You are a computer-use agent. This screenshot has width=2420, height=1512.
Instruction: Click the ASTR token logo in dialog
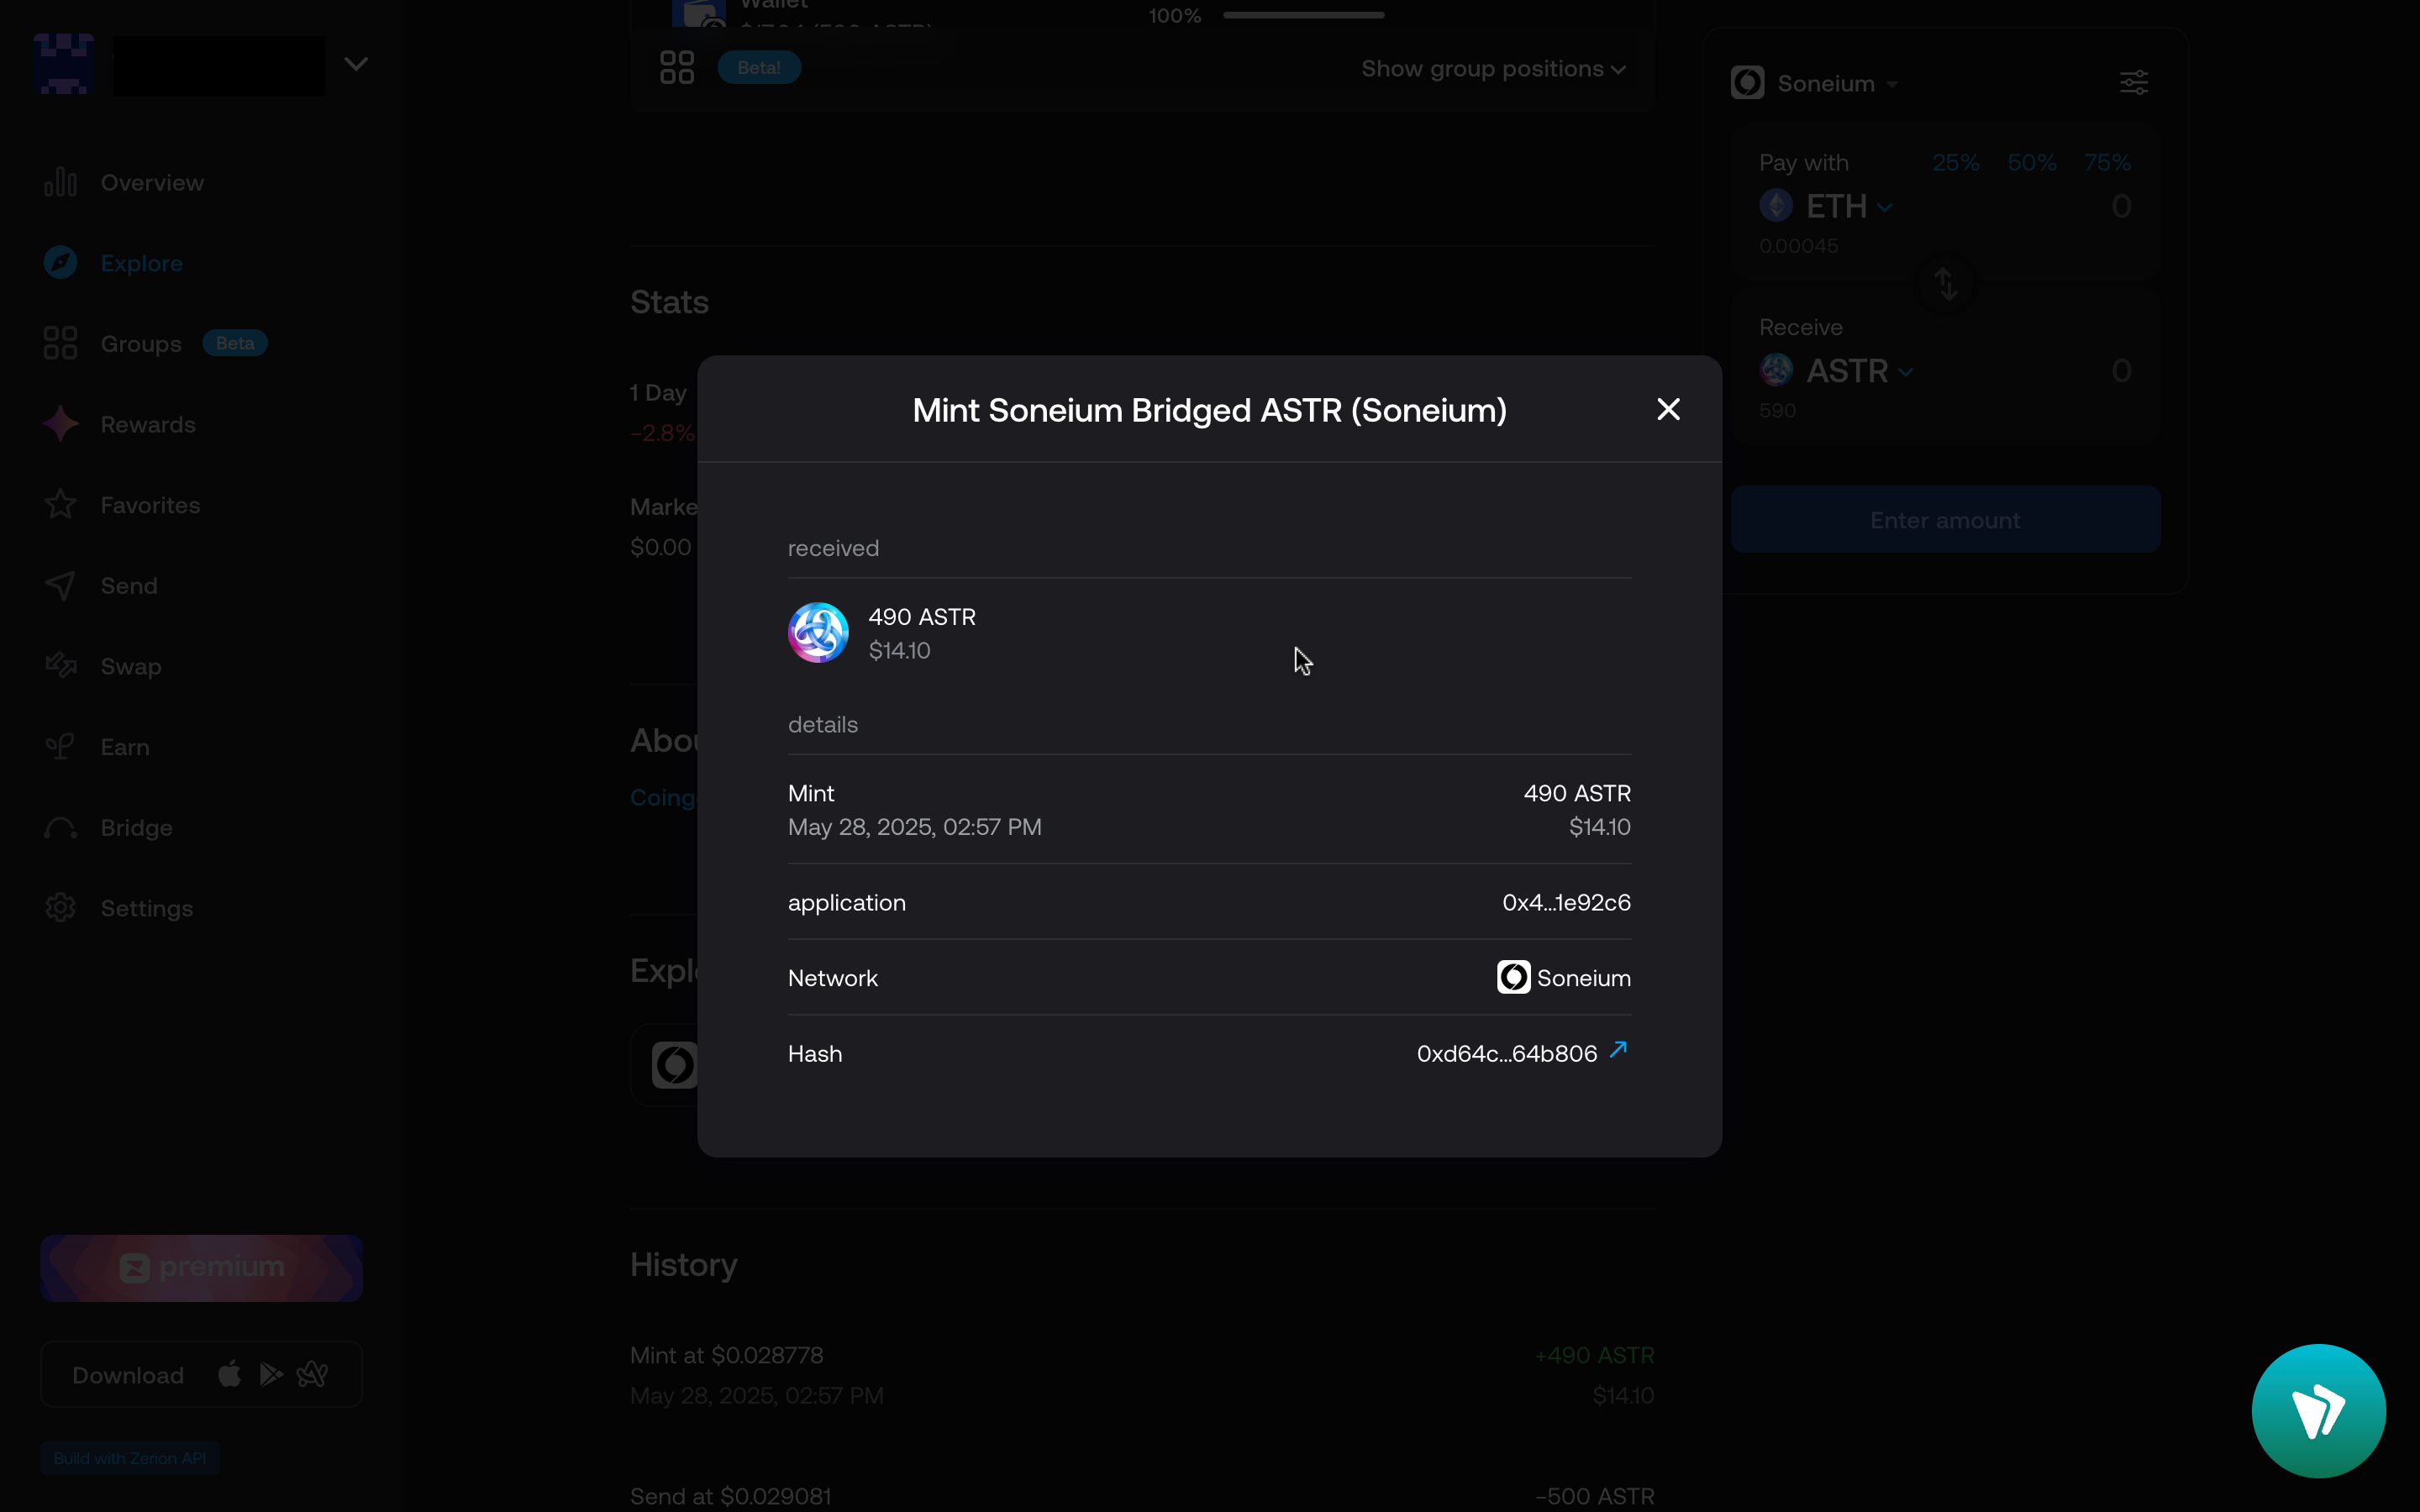(x=818, y=632)
